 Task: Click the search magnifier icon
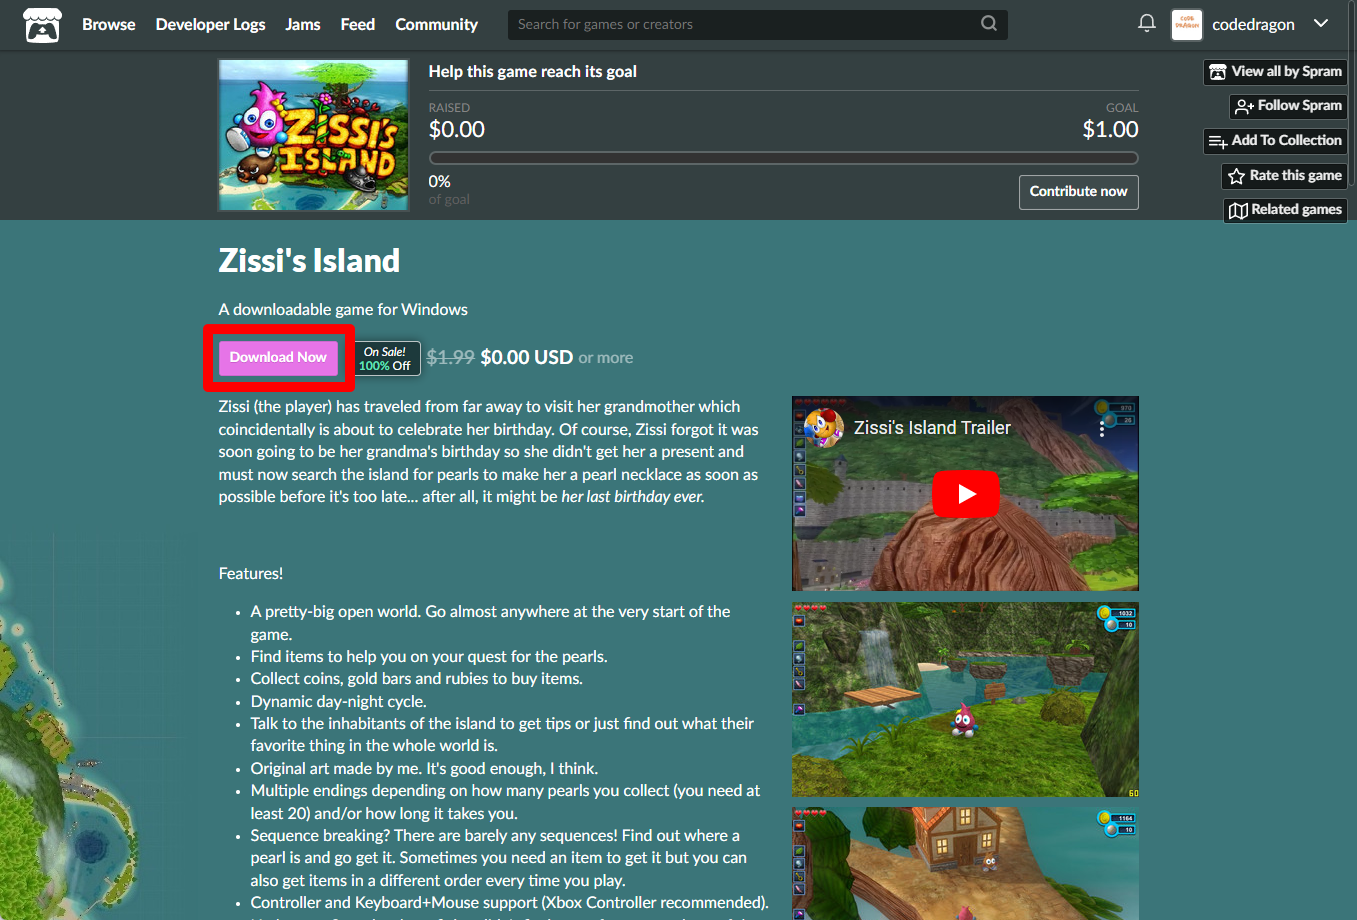(989, 24)
